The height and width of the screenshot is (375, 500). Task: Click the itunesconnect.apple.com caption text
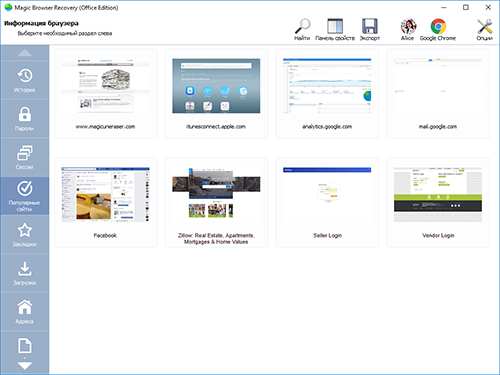(216, 127)
